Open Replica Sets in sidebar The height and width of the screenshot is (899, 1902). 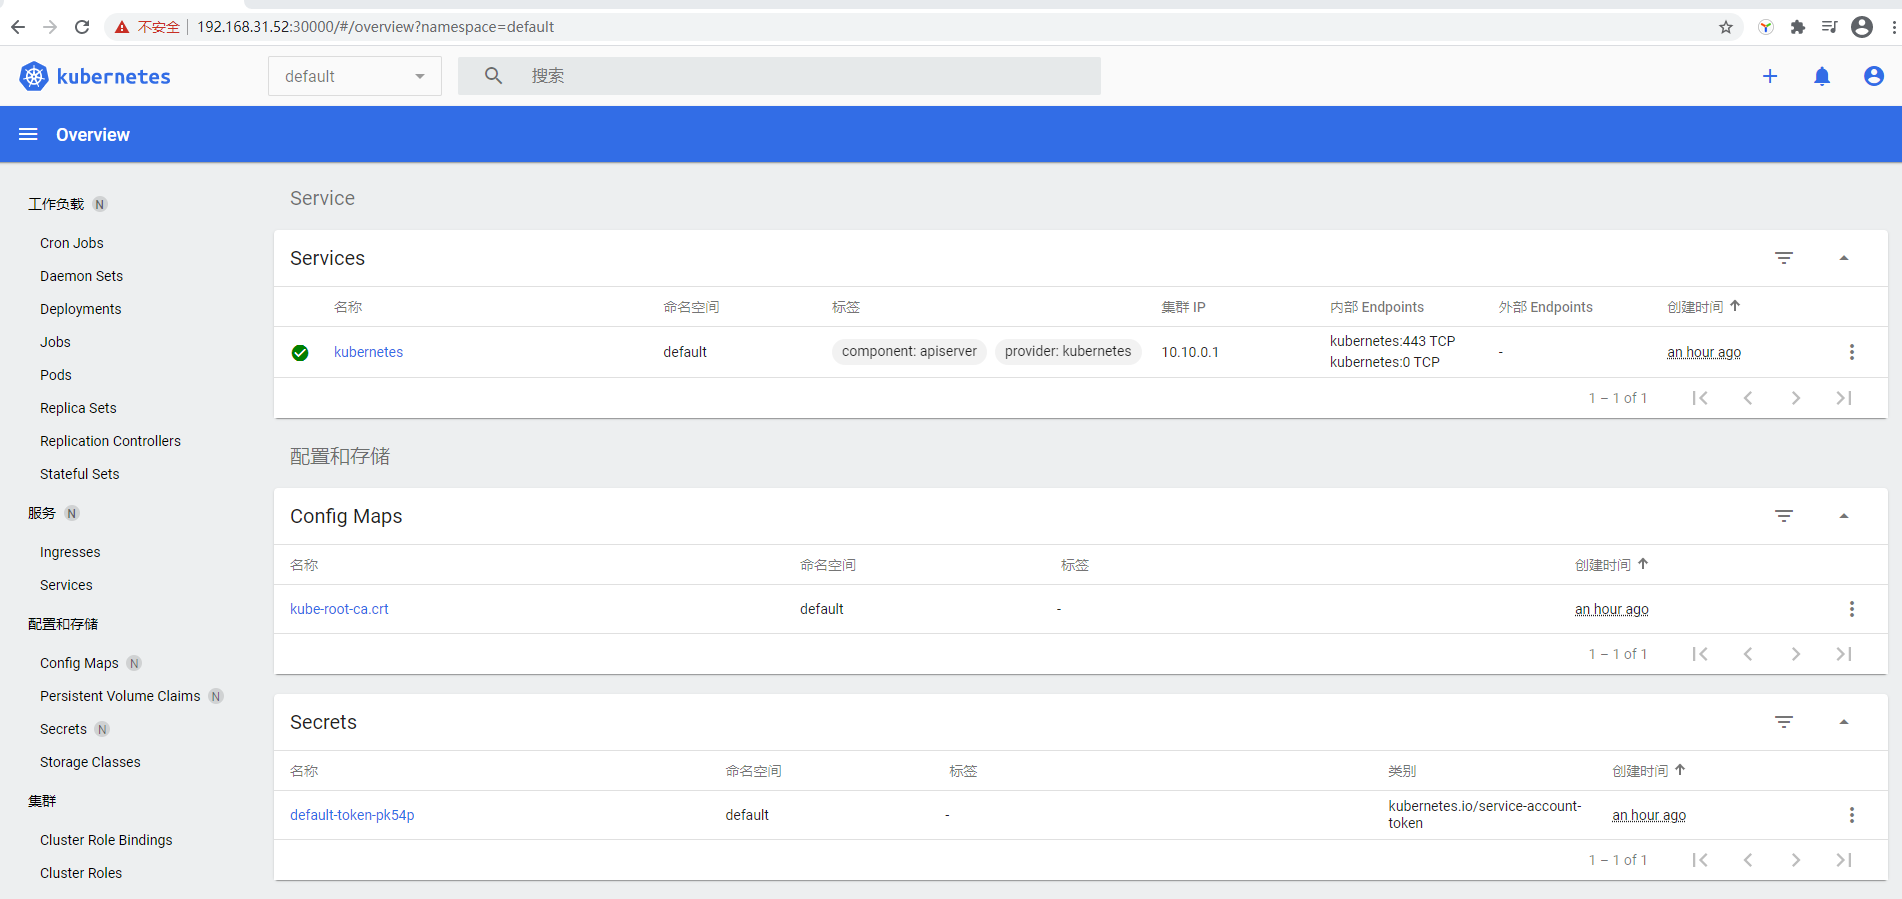click(x=78, y=408)
